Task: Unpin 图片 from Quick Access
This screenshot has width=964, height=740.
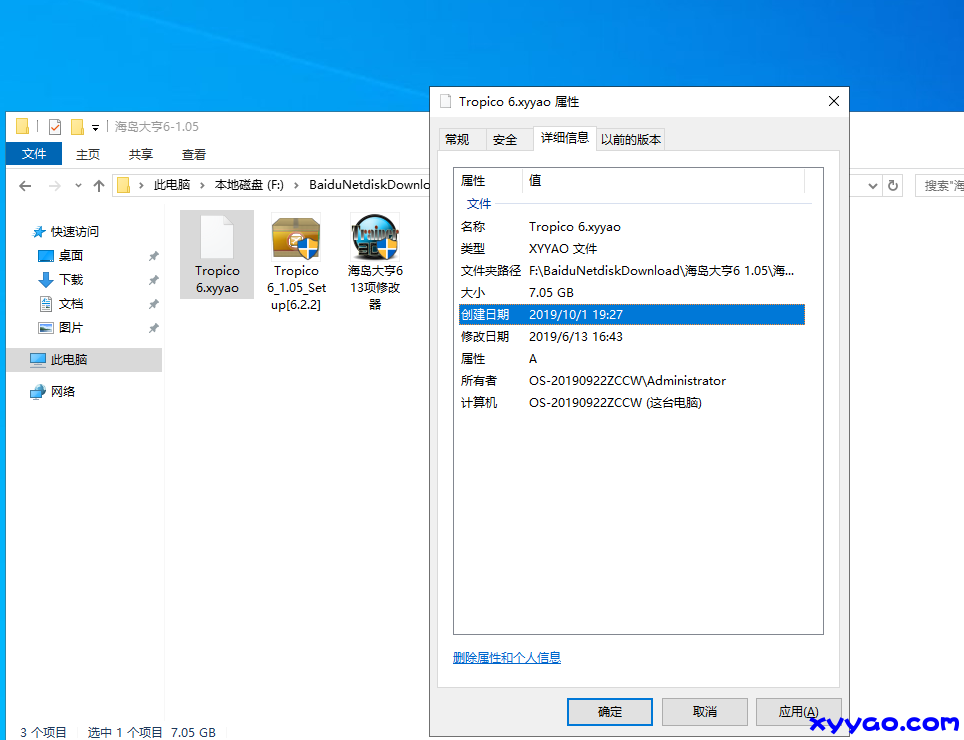Action: tap(153, 327)
